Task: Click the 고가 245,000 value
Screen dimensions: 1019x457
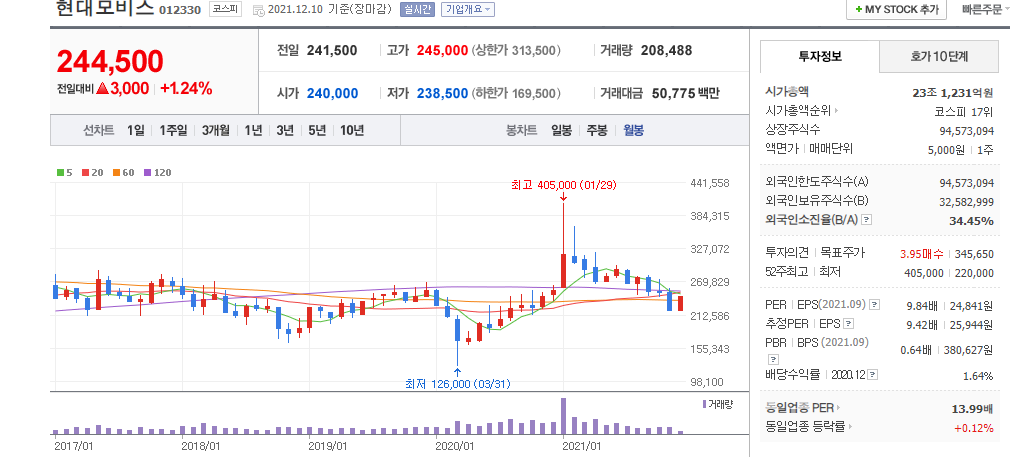Action: [443, 51]
